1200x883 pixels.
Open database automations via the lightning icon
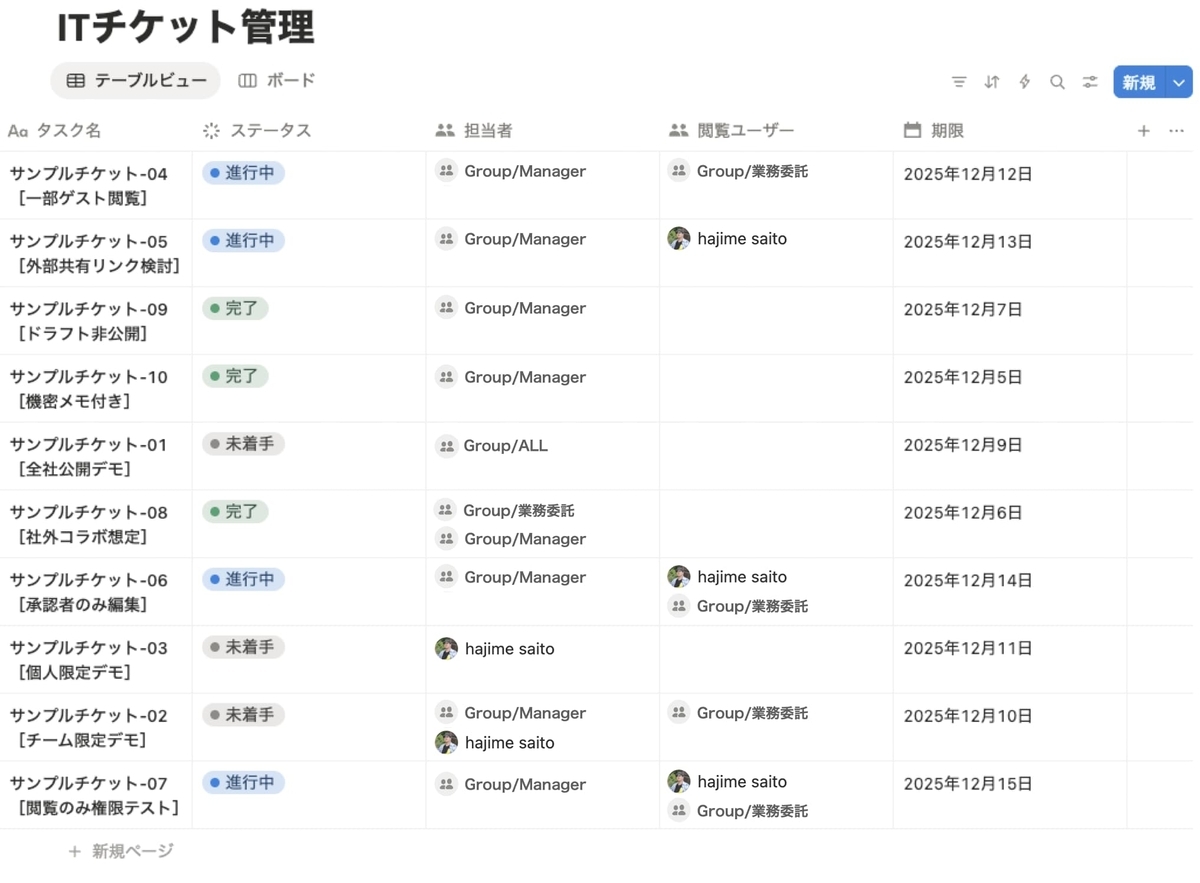[1024, 82]
